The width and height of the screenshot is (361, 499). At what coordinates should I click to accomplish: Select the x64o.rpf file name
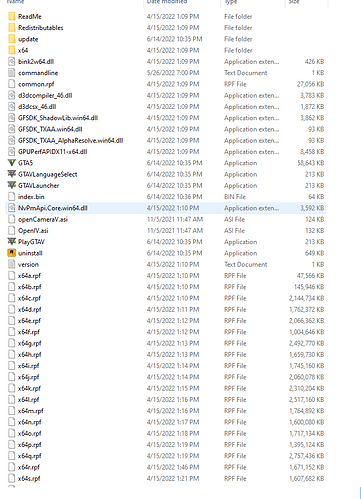coord(30,434)
